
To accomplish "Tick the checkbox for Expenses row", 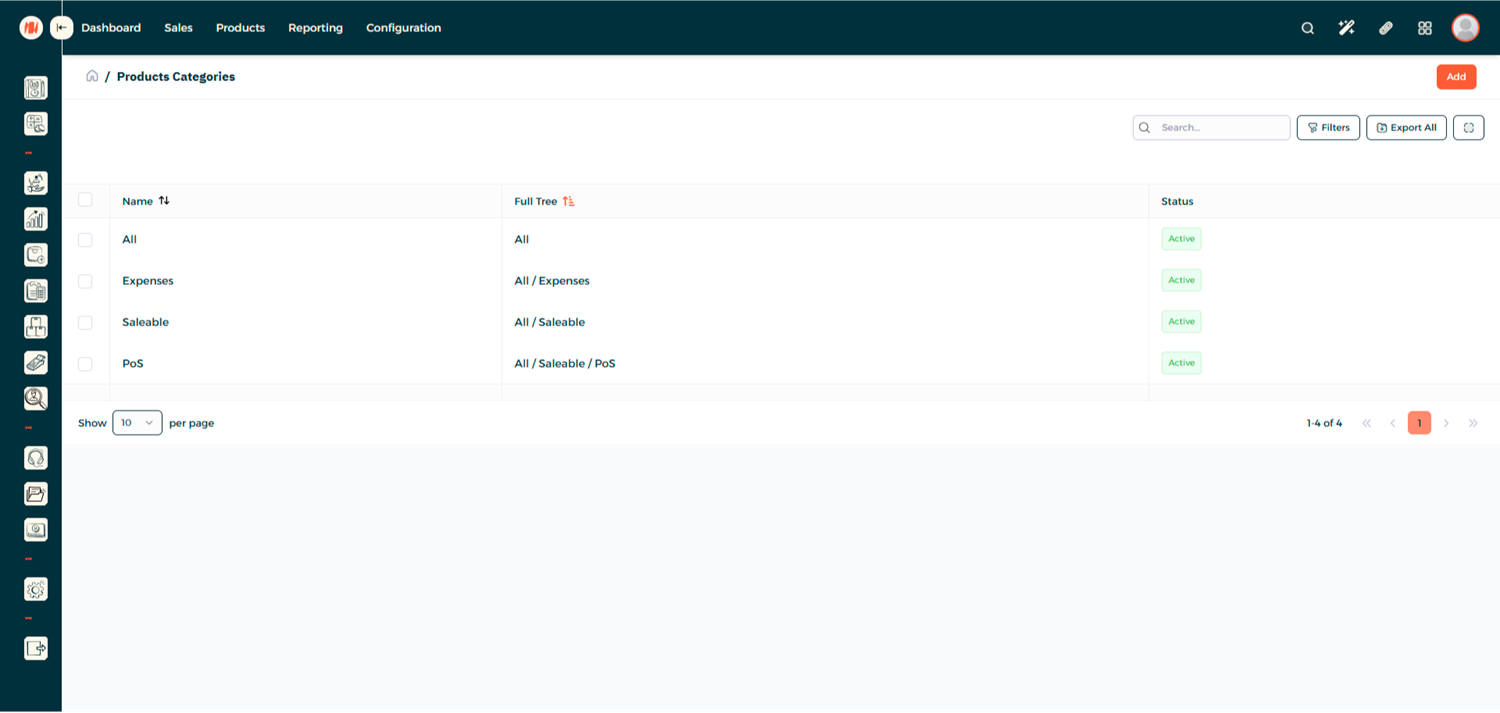I will point(85,281).
